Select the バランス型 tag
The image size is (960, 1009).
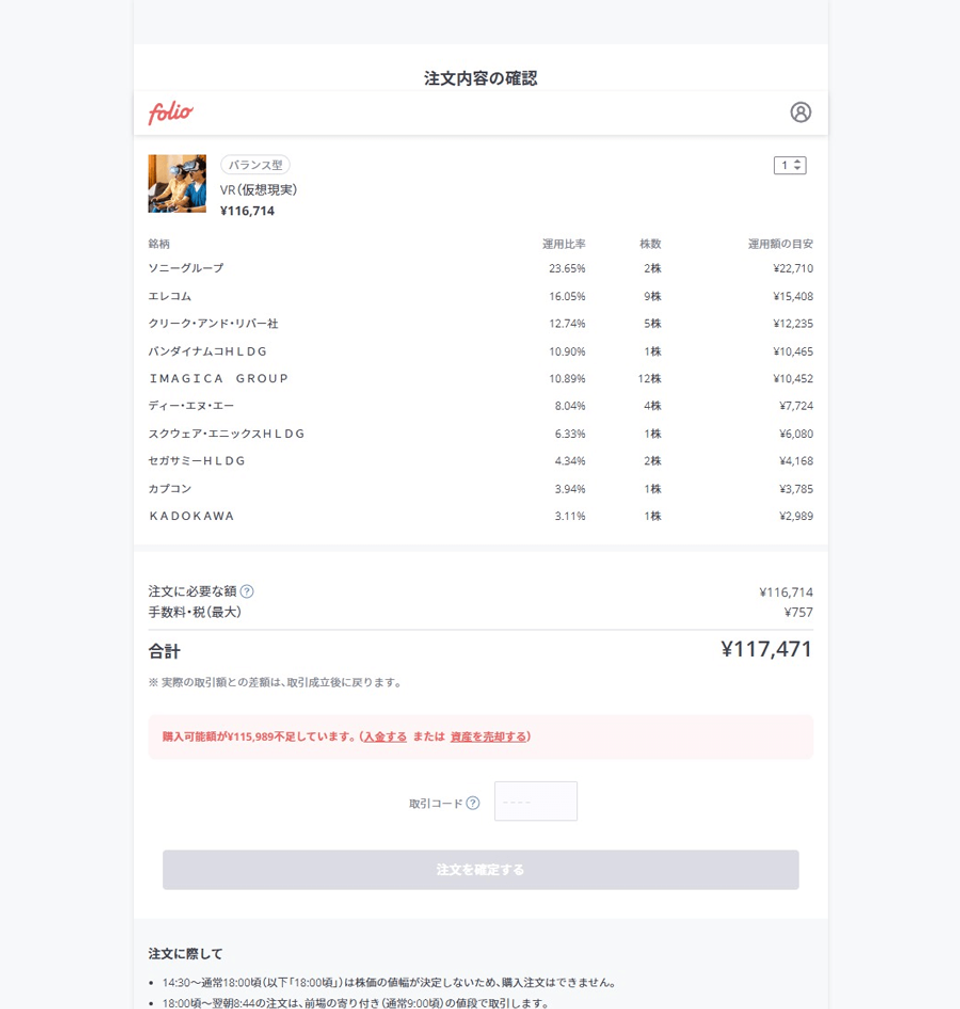[255, 165]
